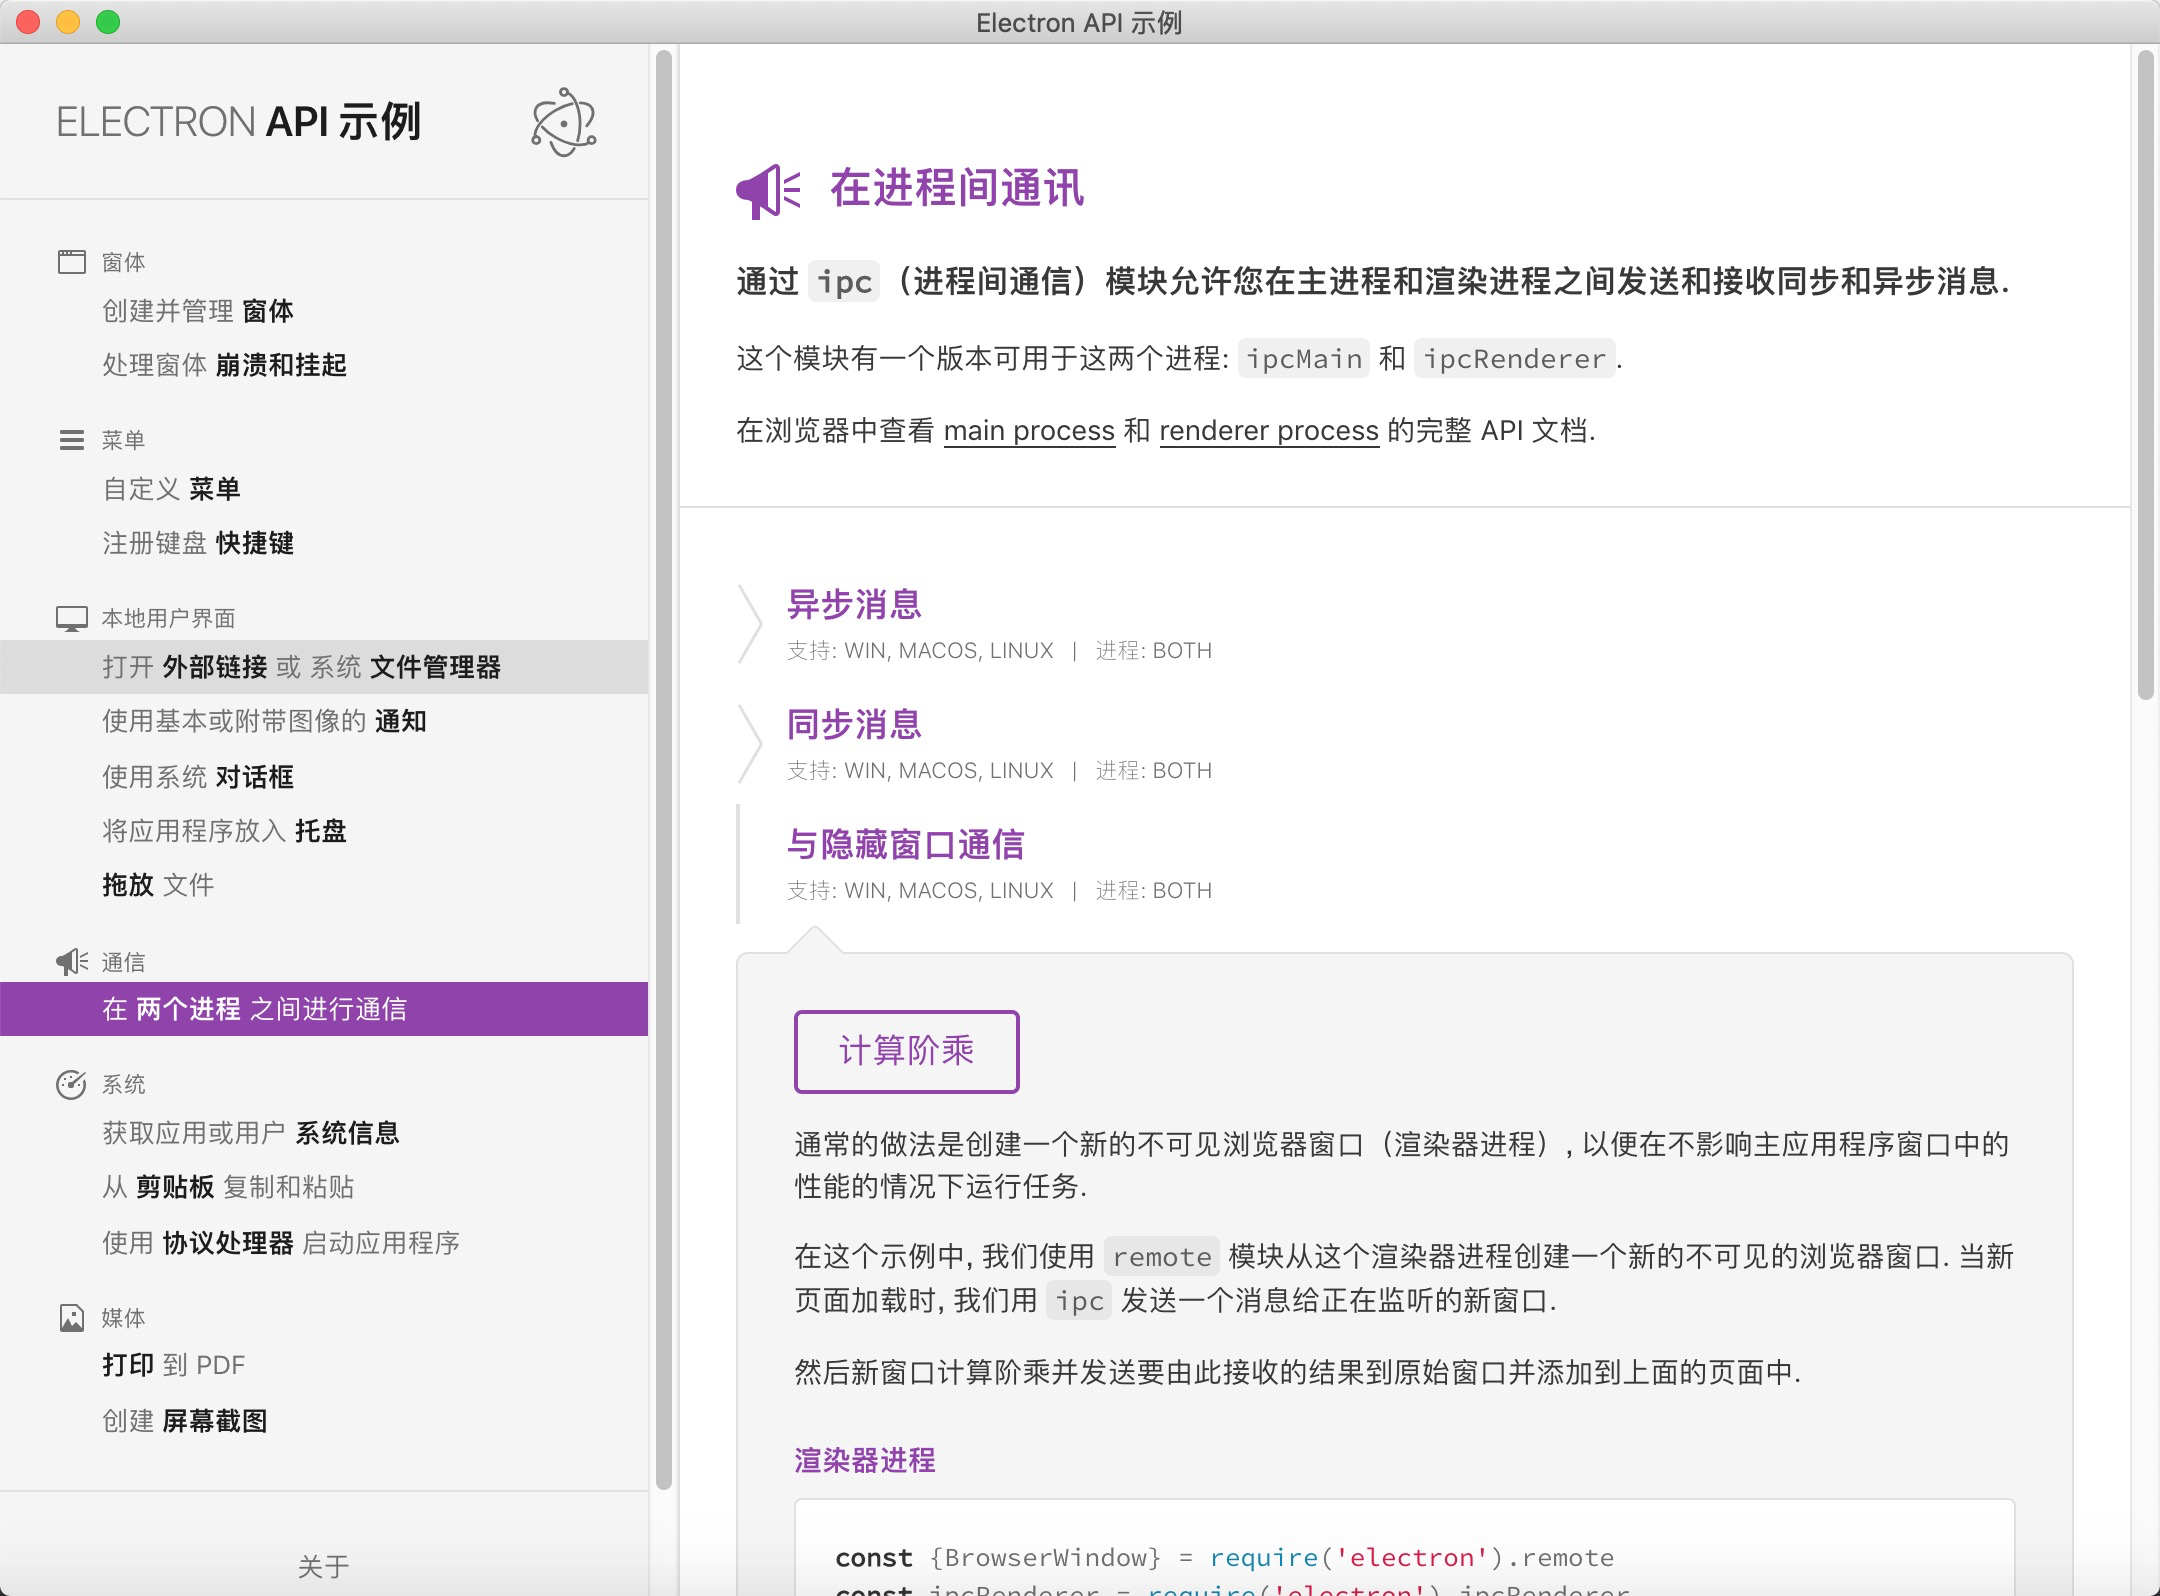
Task: Expand the 同步消息 demo section
Action: coord(854,726)
